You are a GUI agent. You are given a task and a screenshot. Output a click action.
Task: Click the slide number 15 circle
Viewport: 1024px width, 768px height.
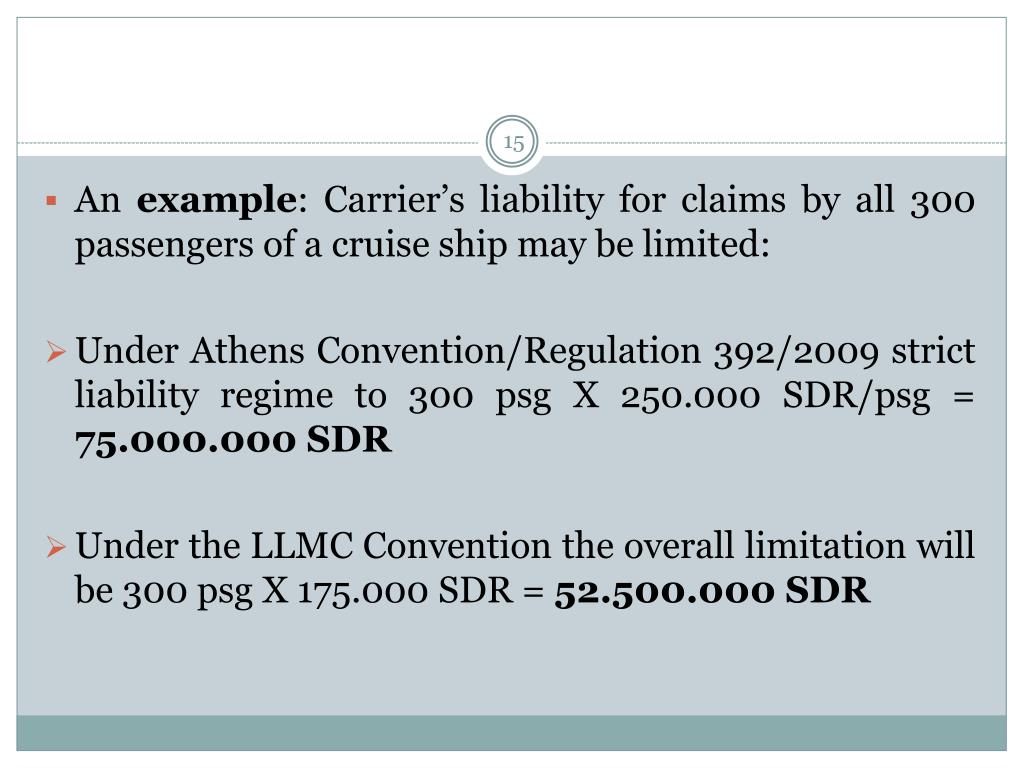tap(513, 142)
